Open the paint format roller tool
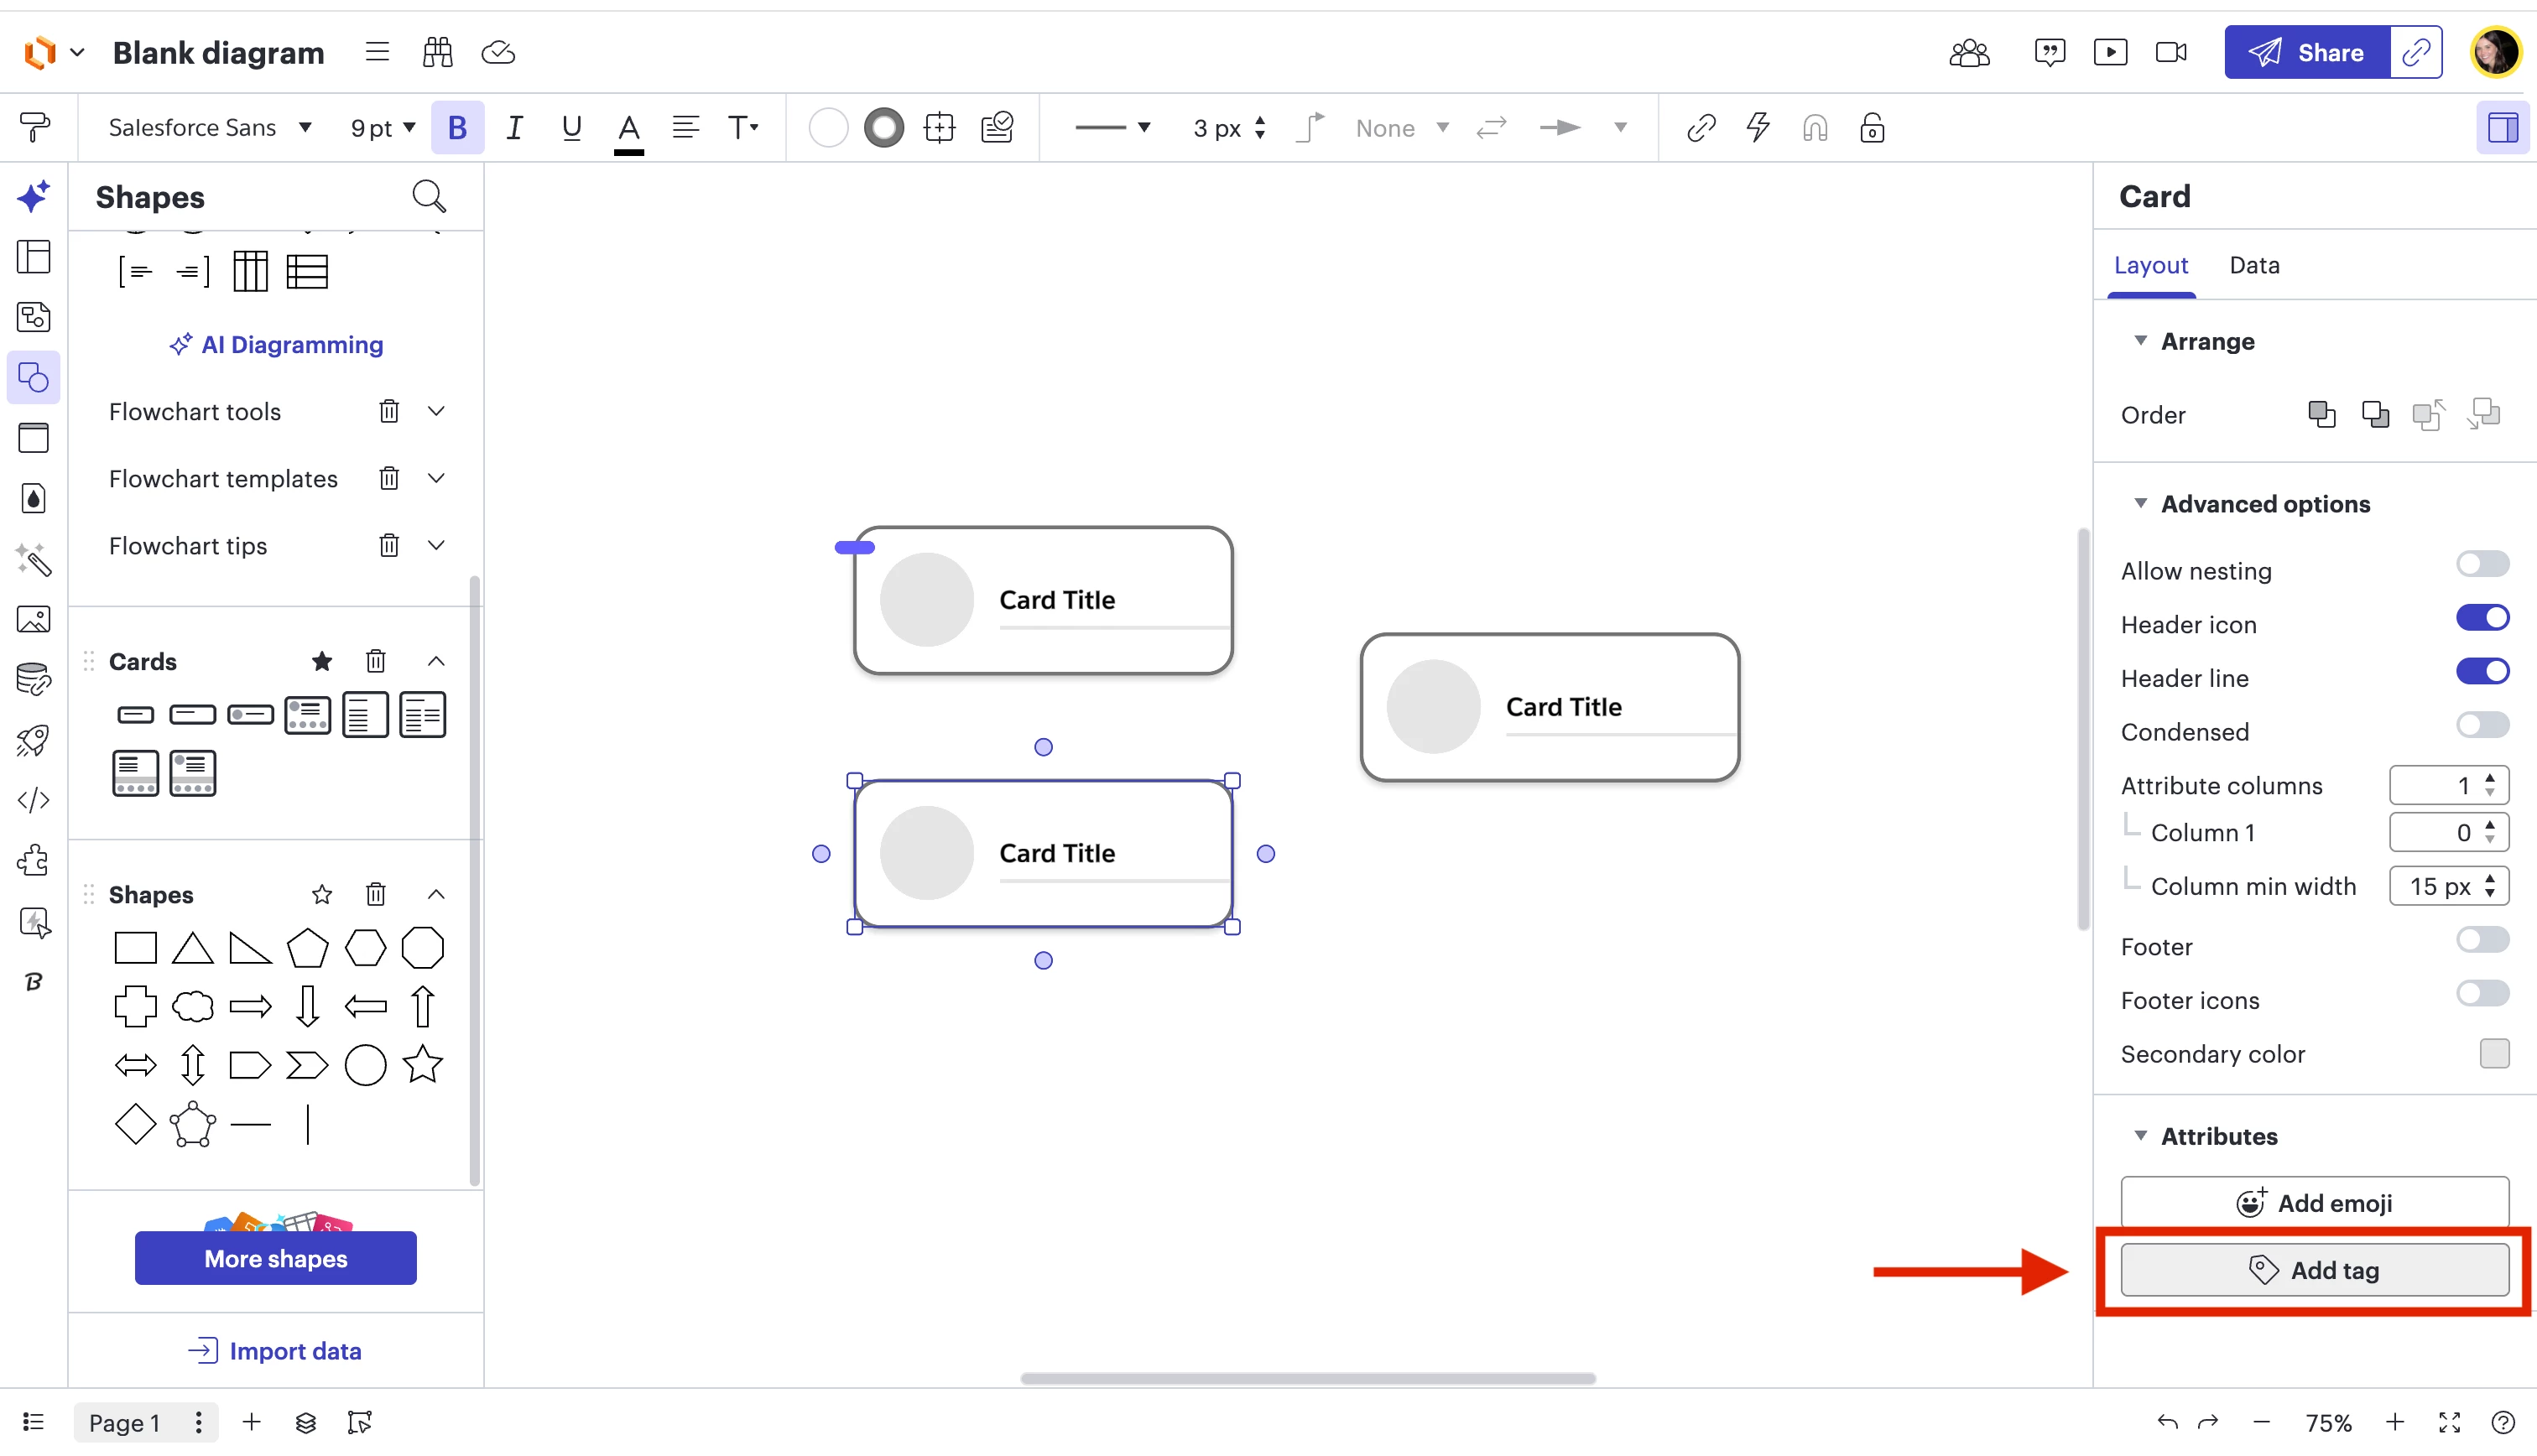Viewport: 2537px width, 1456px height. click(x=34, y=128)
